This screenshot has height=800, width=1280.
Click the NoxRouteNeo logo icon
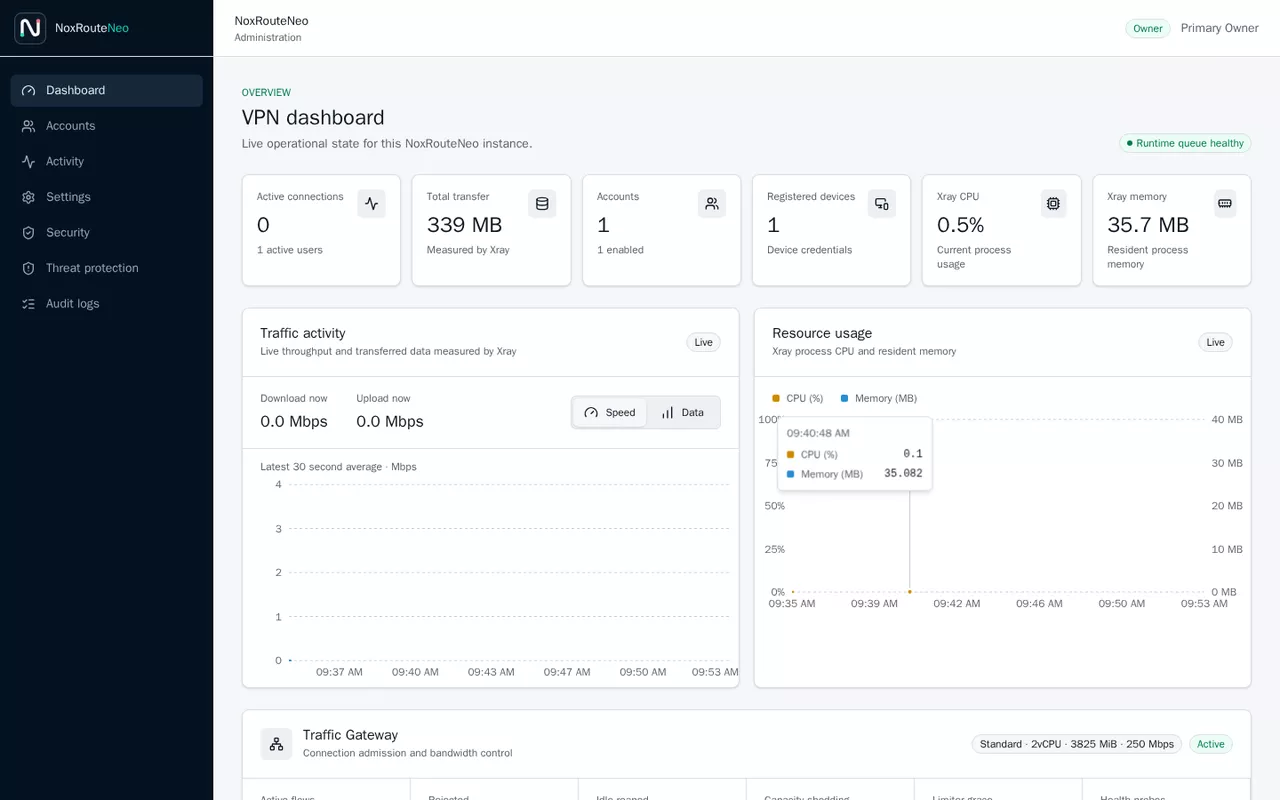tap(30, 28)
